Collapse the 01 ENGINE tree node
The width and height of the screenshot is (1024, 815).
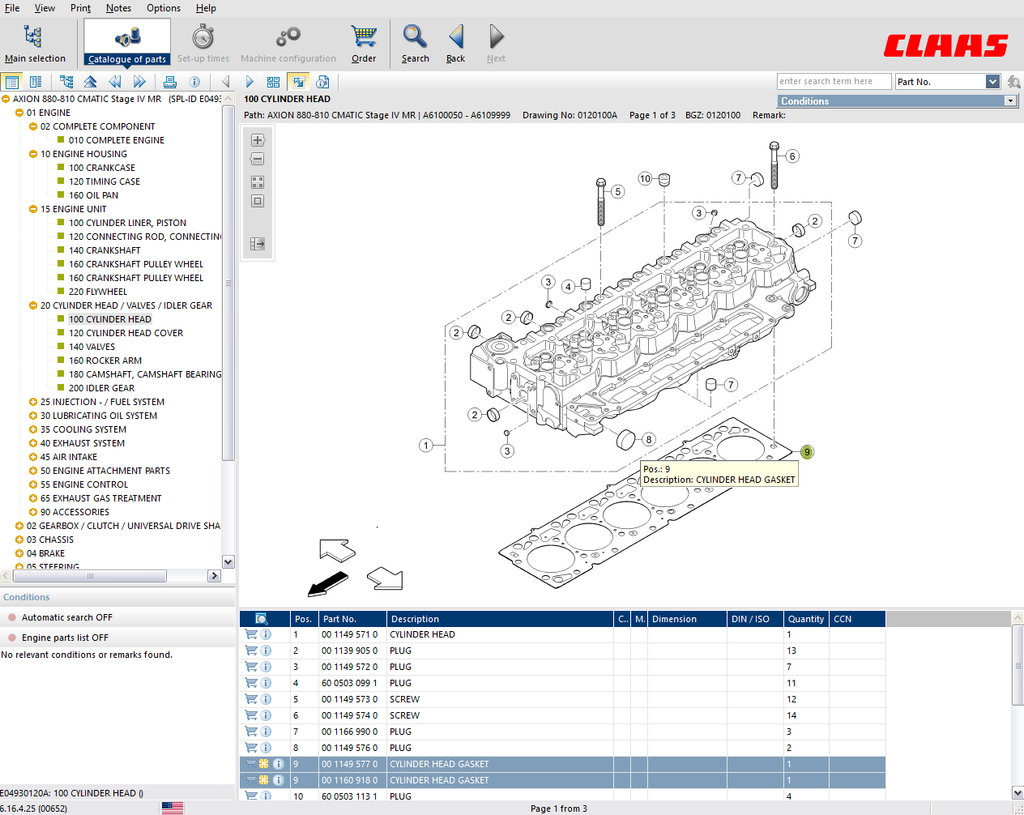[x=19, y=112]
